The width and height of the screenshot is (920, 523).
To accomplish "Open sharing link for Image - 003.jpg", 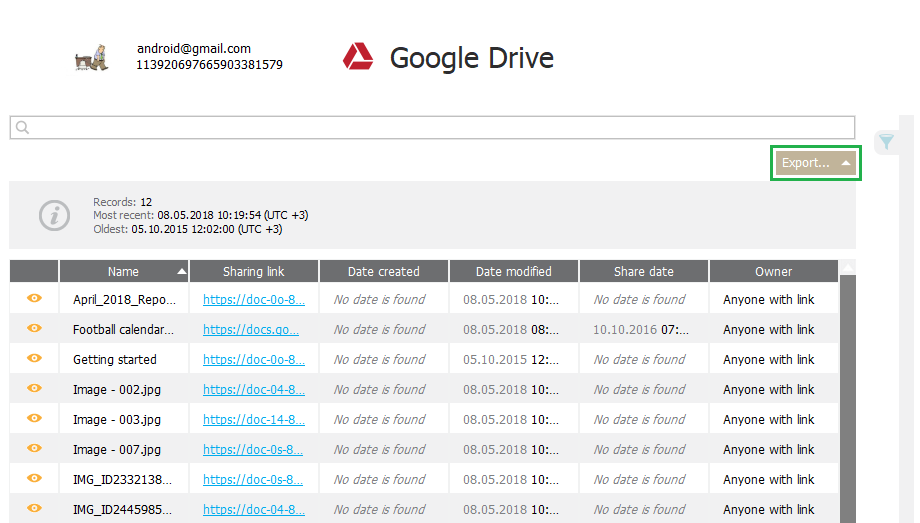I will coord(254,419).
